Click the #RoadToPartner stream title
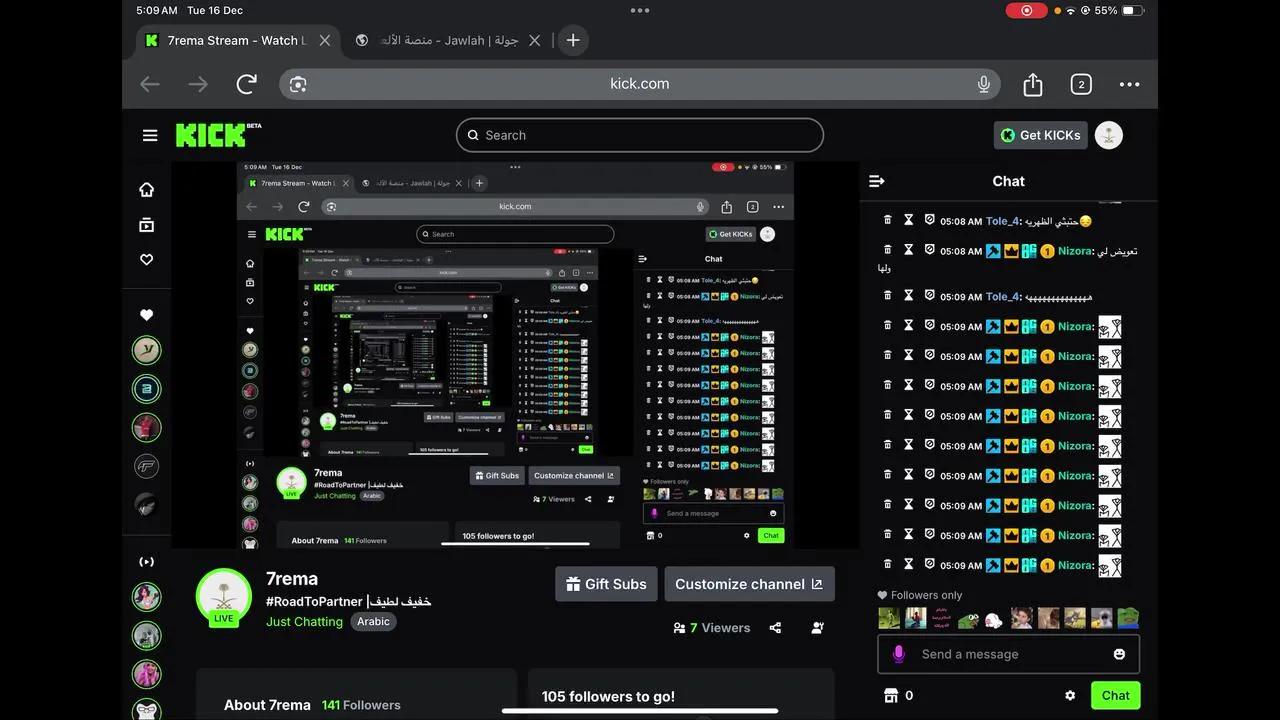 [x=348, y=602]
